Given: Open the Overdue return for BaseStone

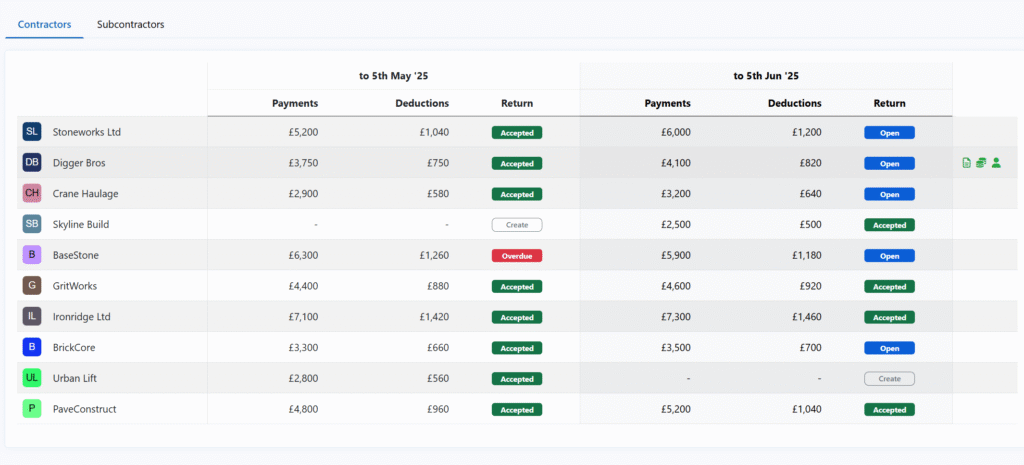Looking at the screenshot, I should [517, 256].
